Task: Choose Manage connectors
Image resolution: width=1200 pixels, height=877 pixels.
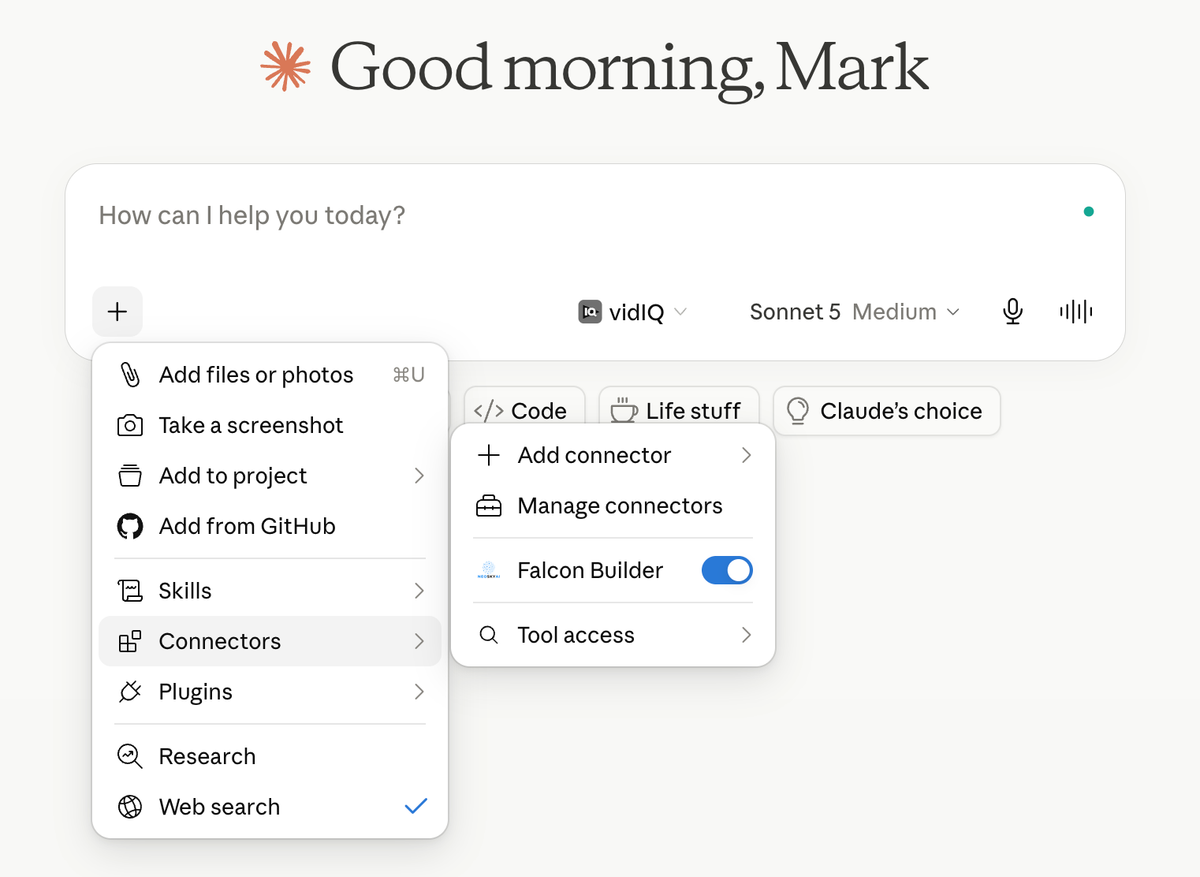Action: point(613,506)
